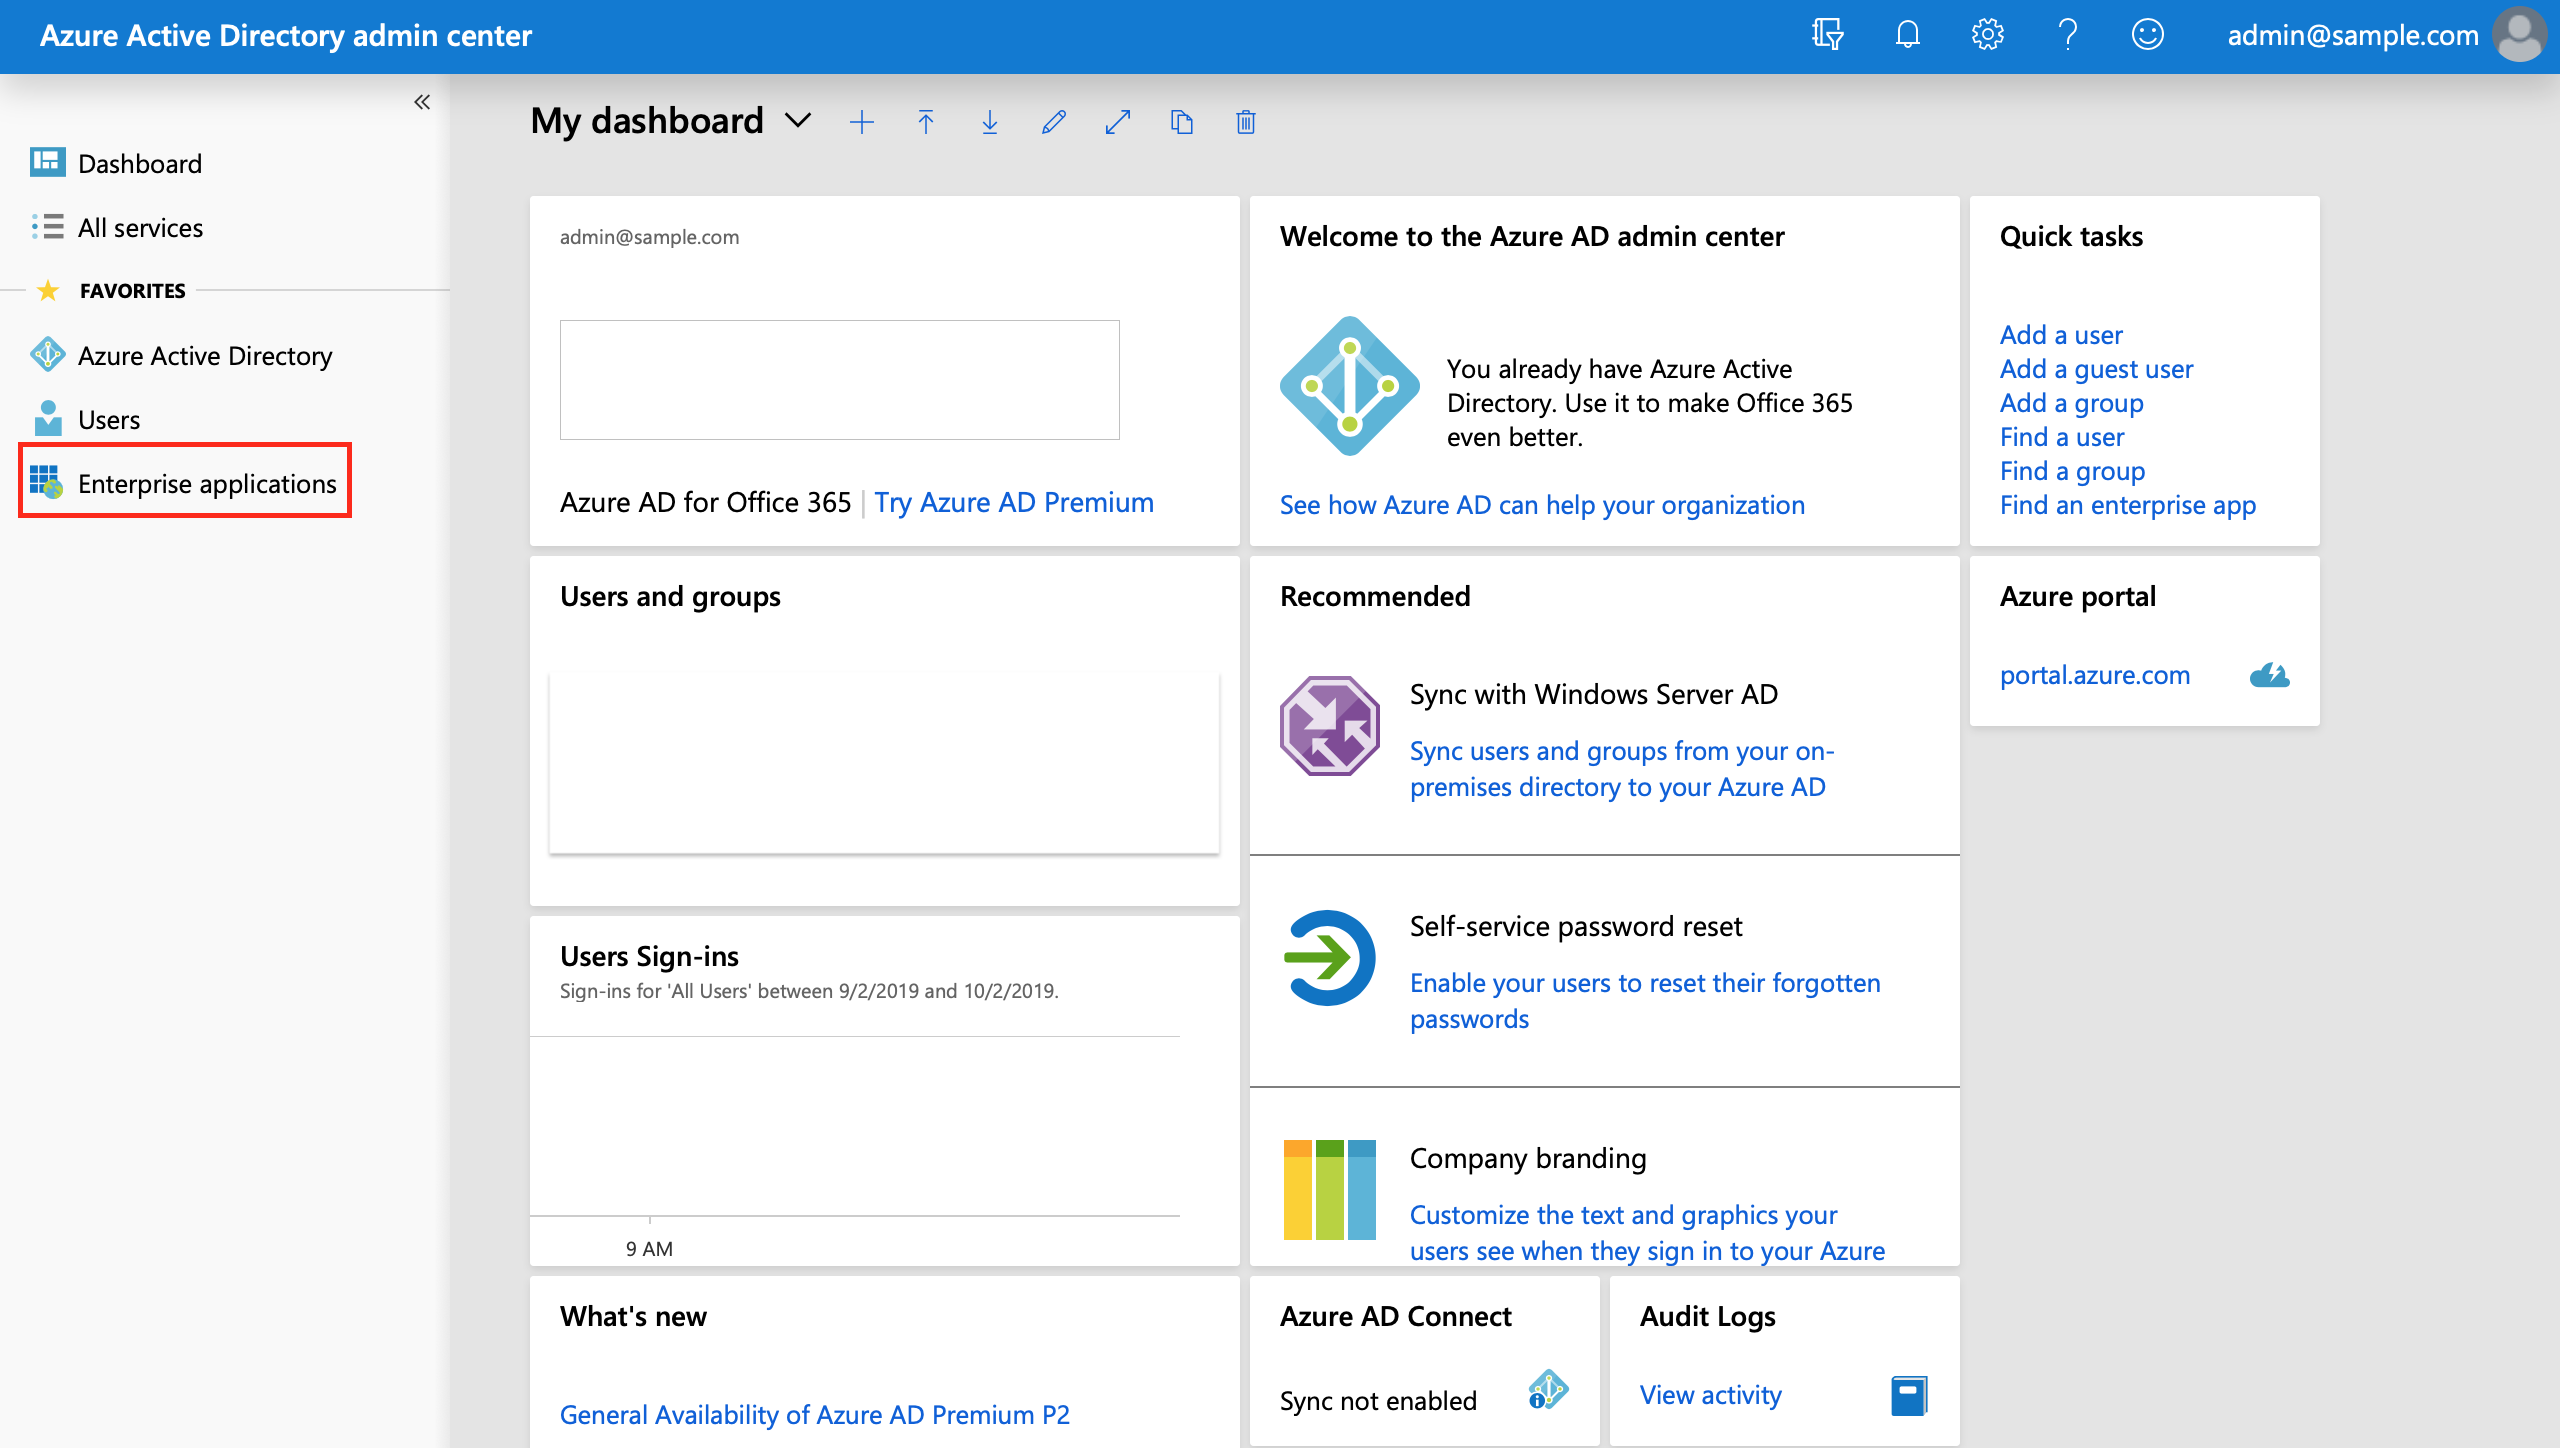Click the Audit Logs book icon
This screenshot has height=1448, width=2560.
point(1909,1395)
